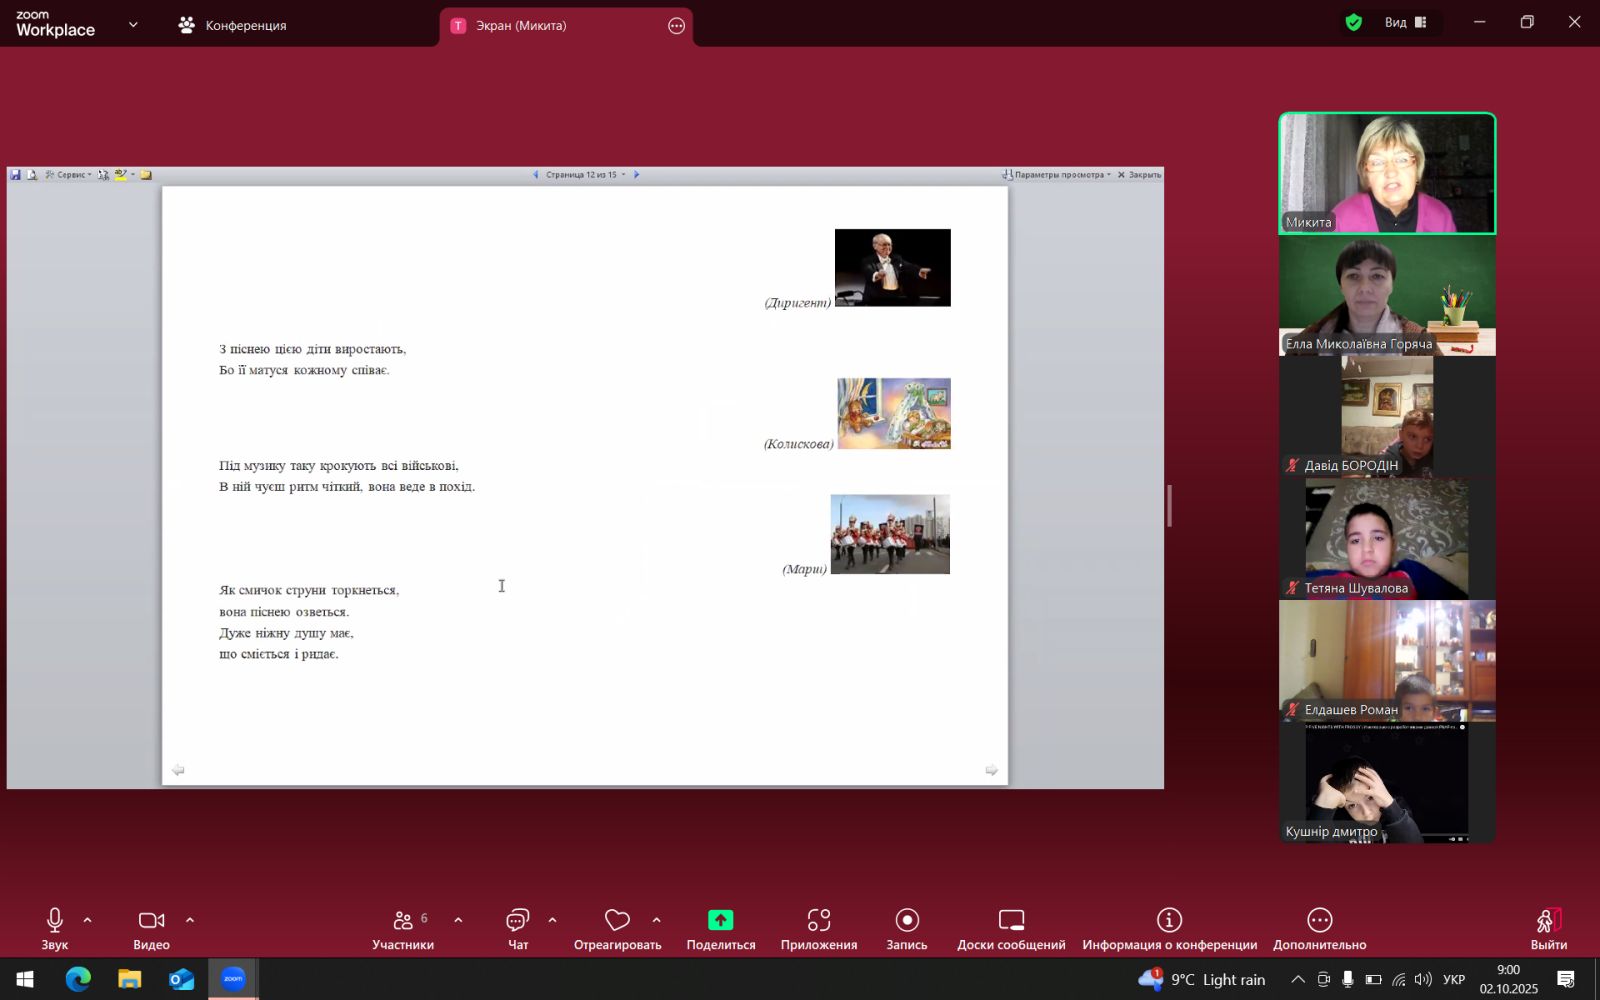
Task: Open Microsoft Edge from the taskbar
Action: (78, 979)
